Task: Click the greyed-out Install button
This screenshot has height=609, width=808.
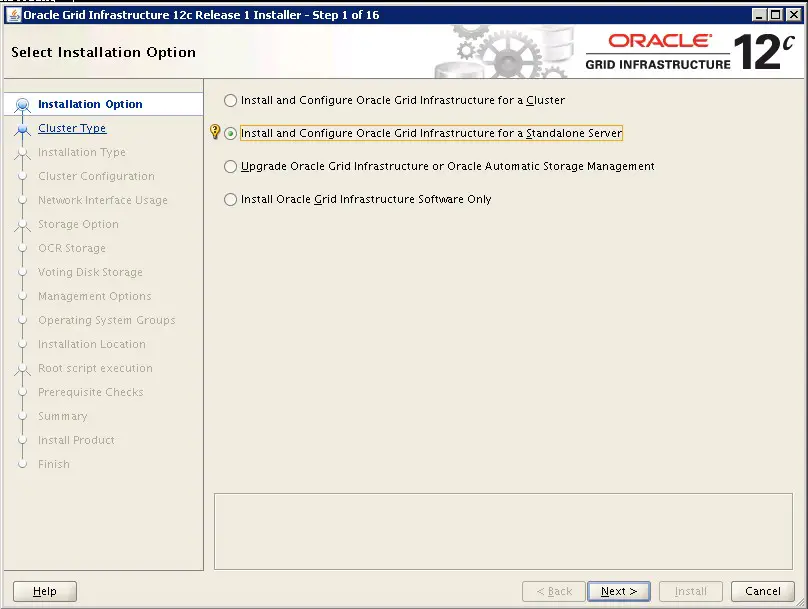Action: point(691,591)
